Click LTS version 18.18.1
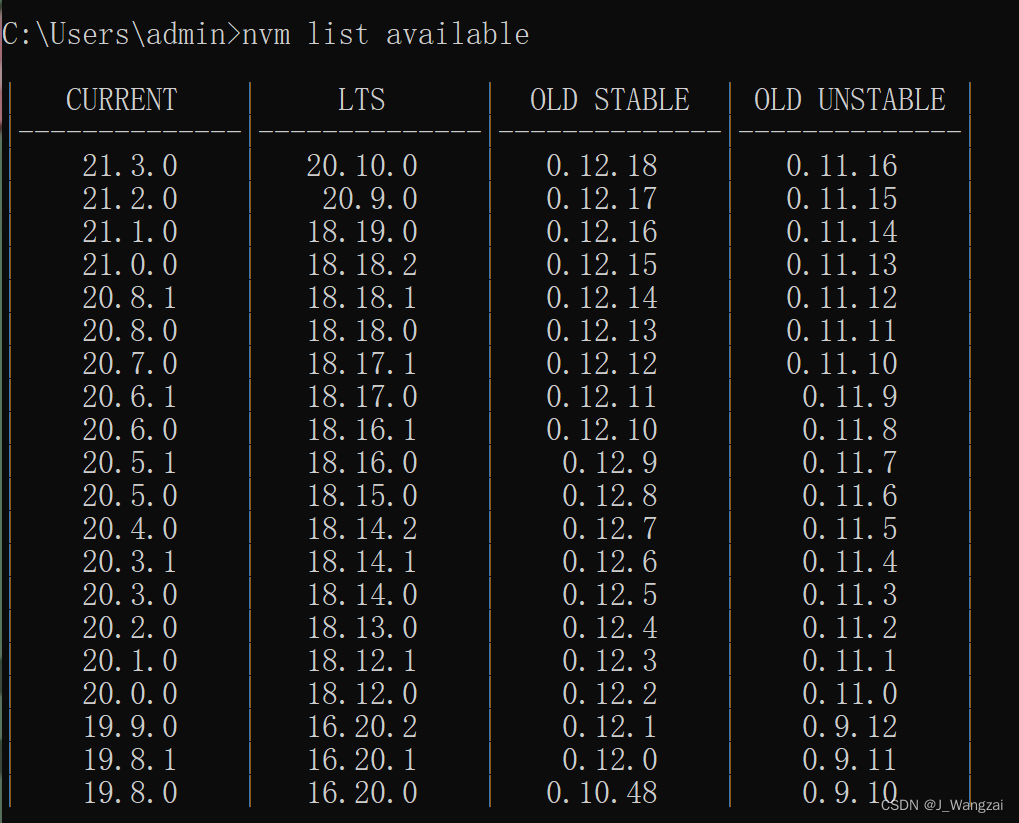1019x823 pixels. (362, 298)
